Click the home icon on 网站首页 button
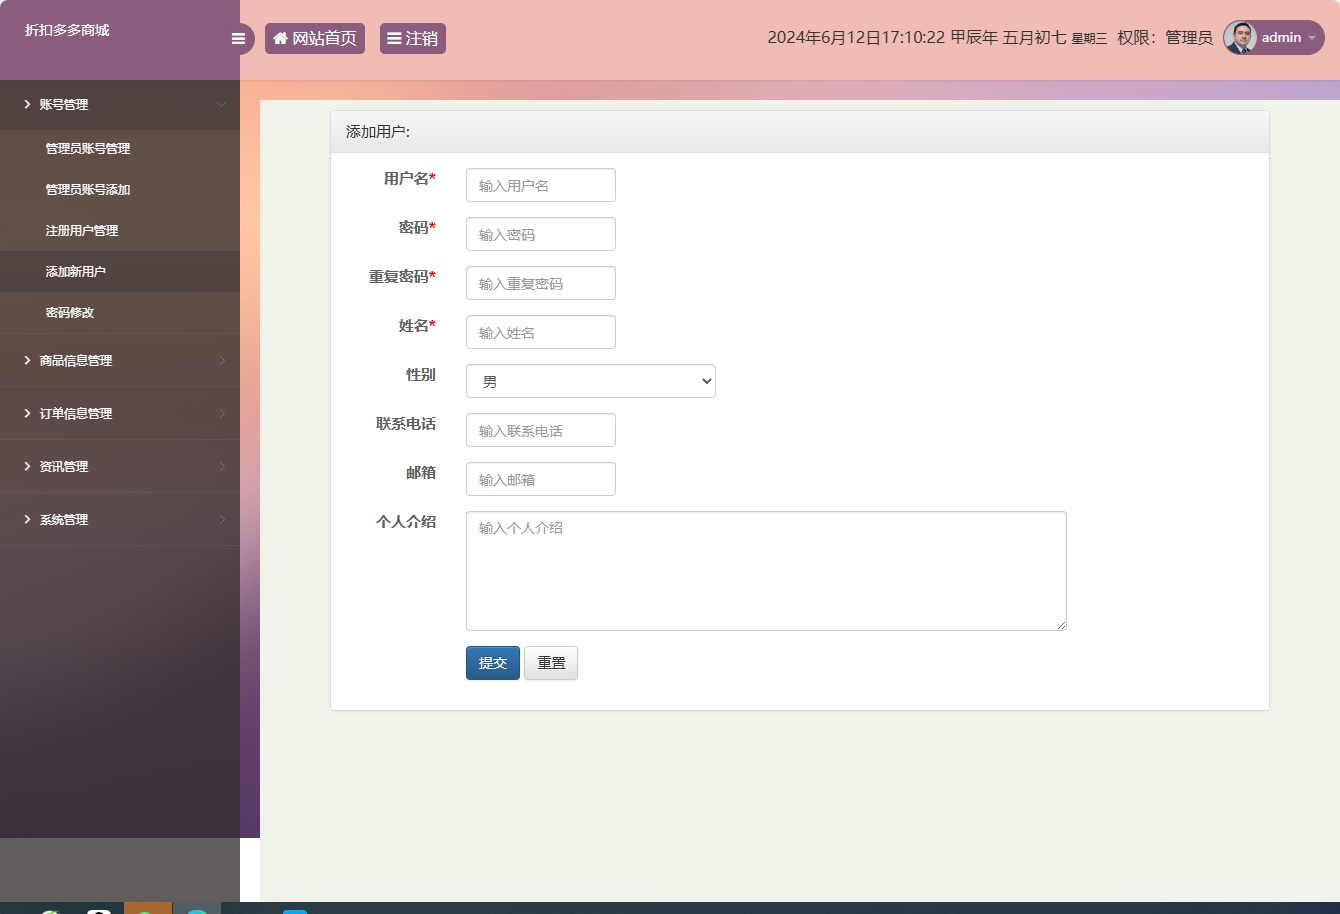1340x914 pixels. [279, 38]
